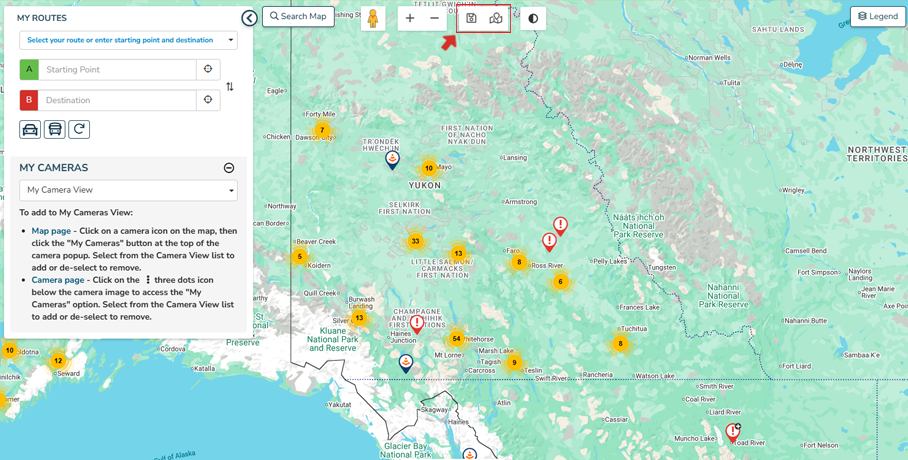Collapse the side panel with the arrow
908x460 pixels.
pos(249,18)
